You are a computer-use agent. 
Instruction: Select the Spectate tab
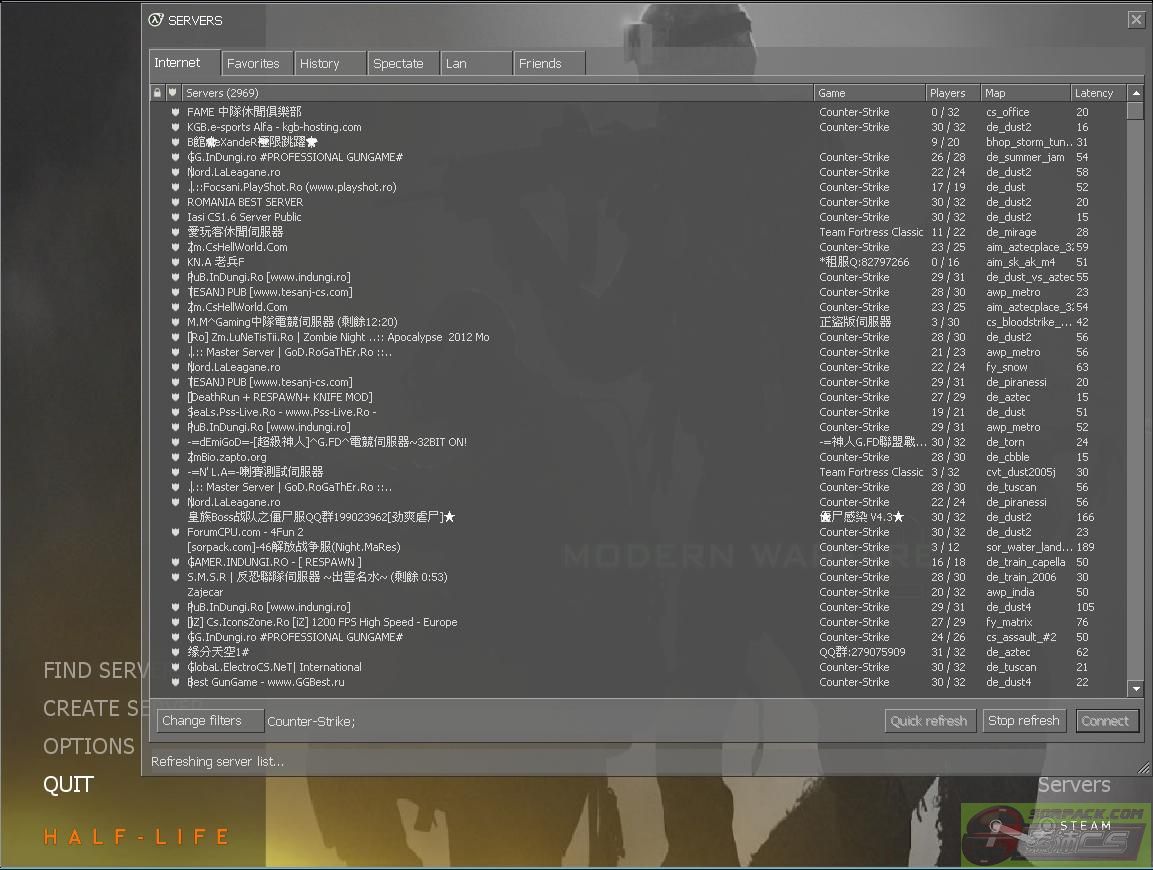pos(398,63)
